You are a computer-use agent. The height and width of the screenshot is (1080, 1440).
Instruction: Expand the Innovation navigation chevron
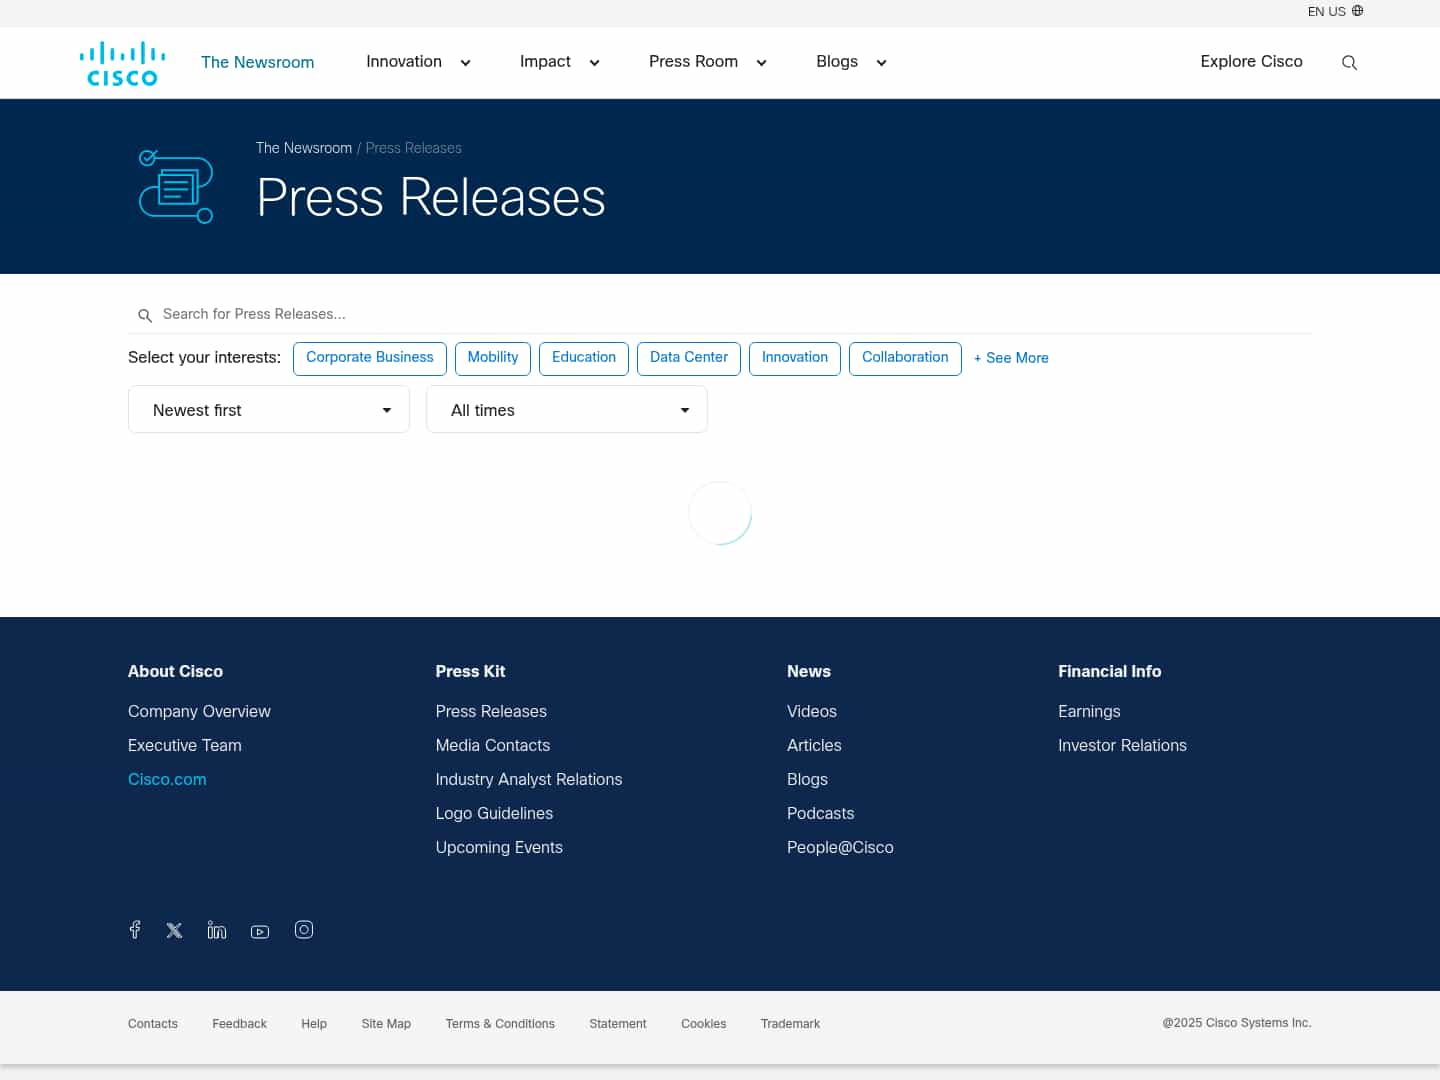(465, 62)
